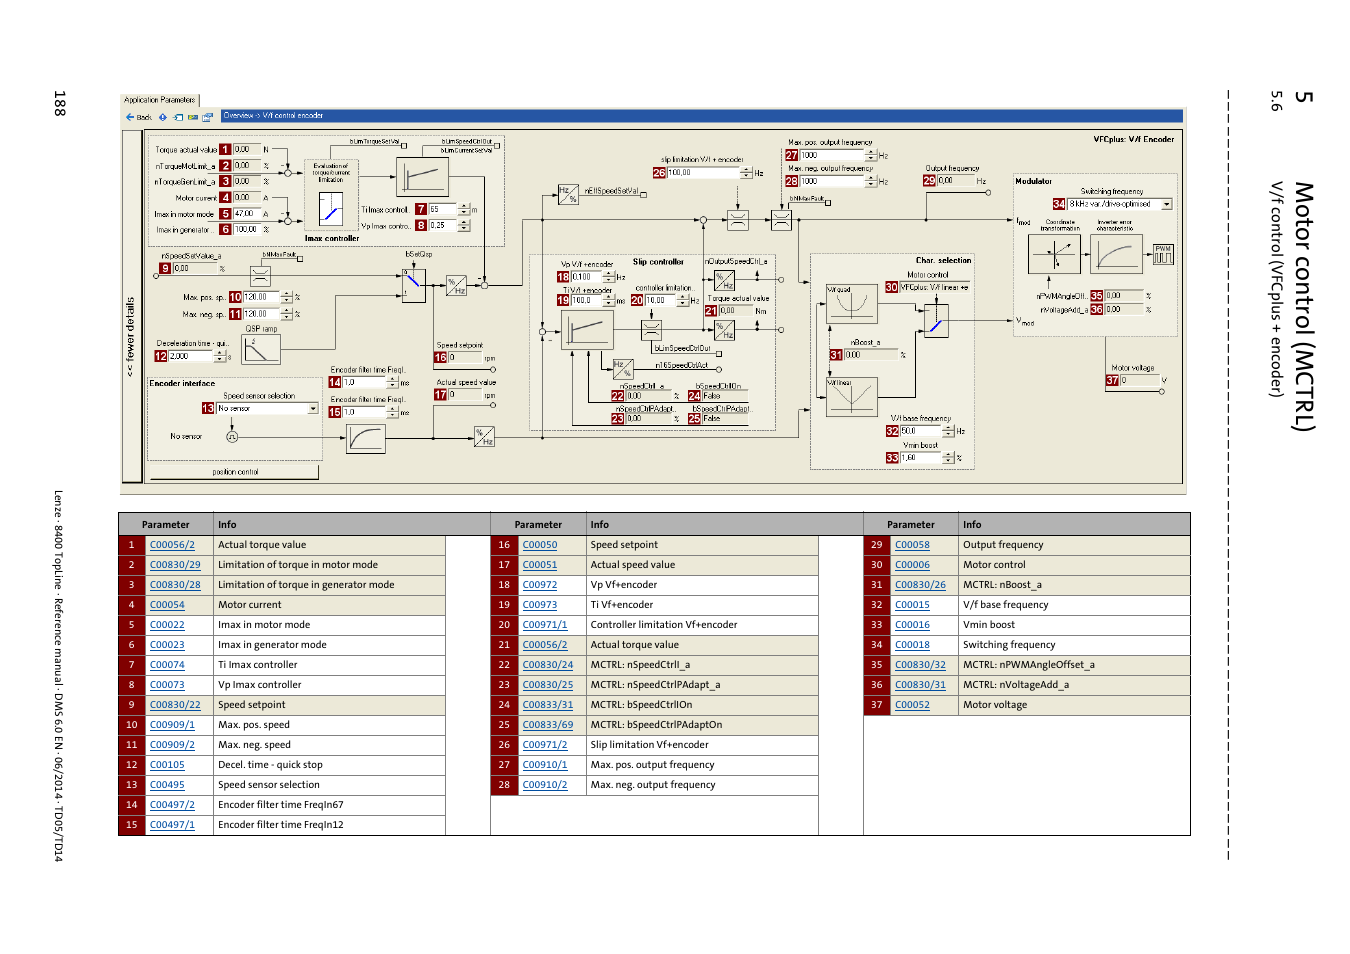Open parameter link C00830/29
Screen dimensions: 1350x954
pos(175,565)
